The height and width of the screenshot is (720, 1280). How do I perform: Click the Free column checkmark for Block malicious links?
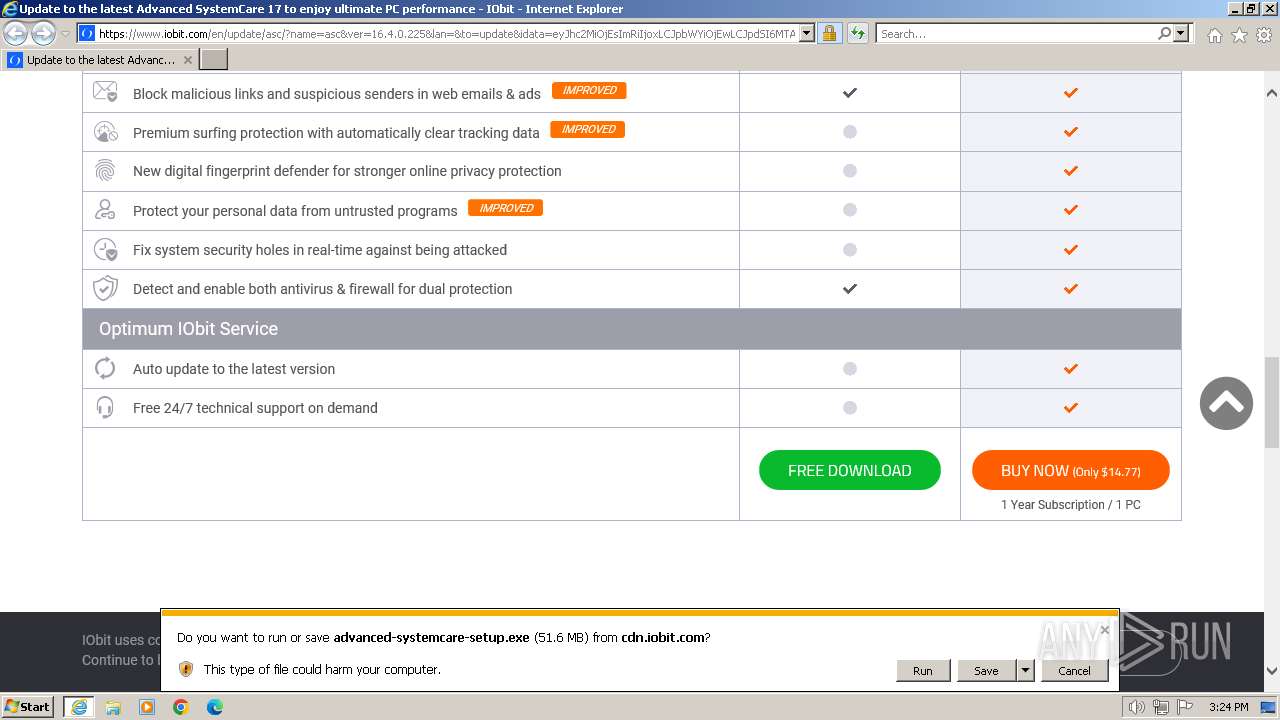click(x=850, y=92)
